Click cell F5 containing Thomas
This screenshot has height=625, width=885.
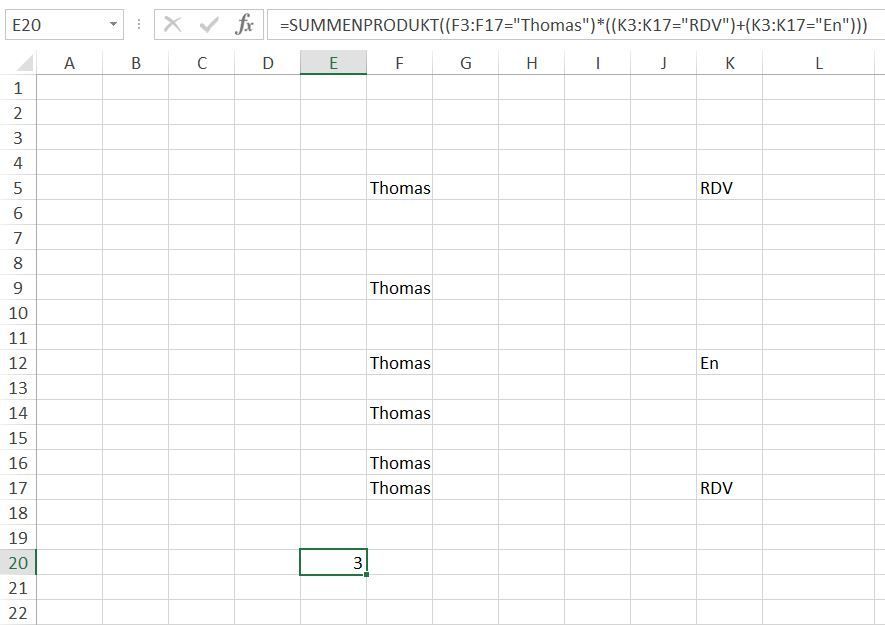pos(400,187)
